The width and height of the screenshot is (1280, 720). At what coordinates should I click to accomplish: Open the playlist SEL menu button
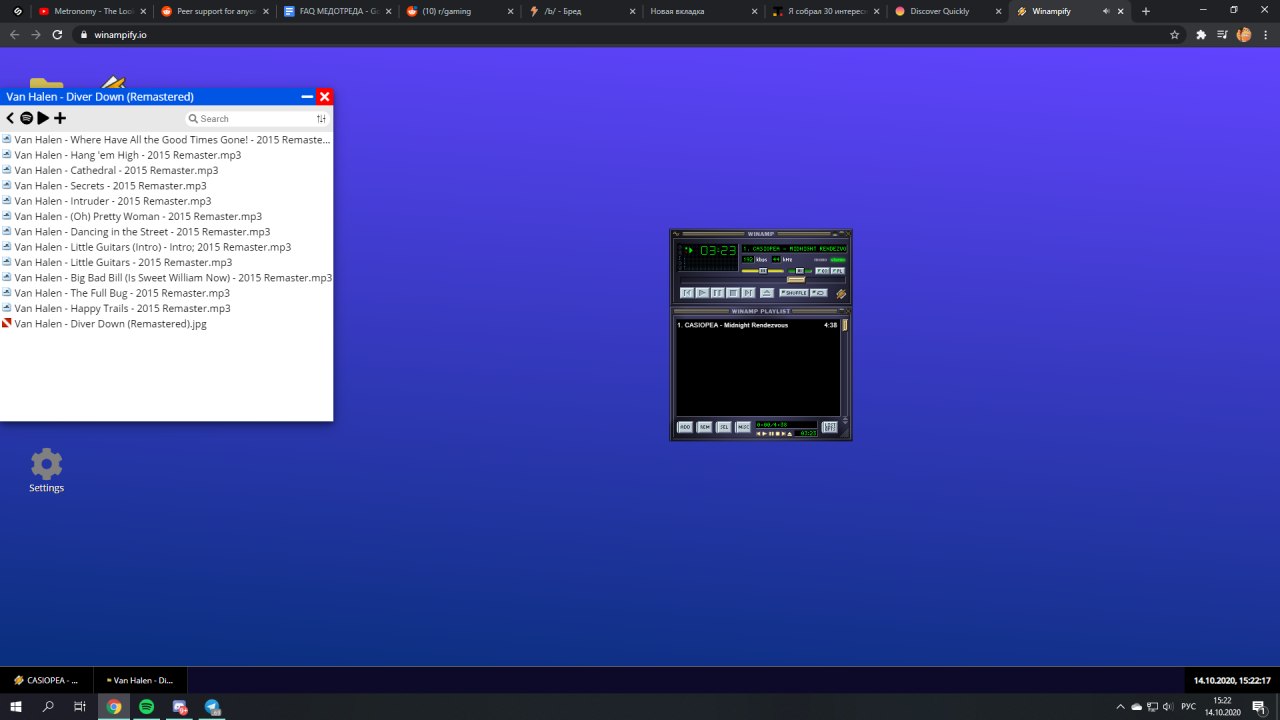723,427
